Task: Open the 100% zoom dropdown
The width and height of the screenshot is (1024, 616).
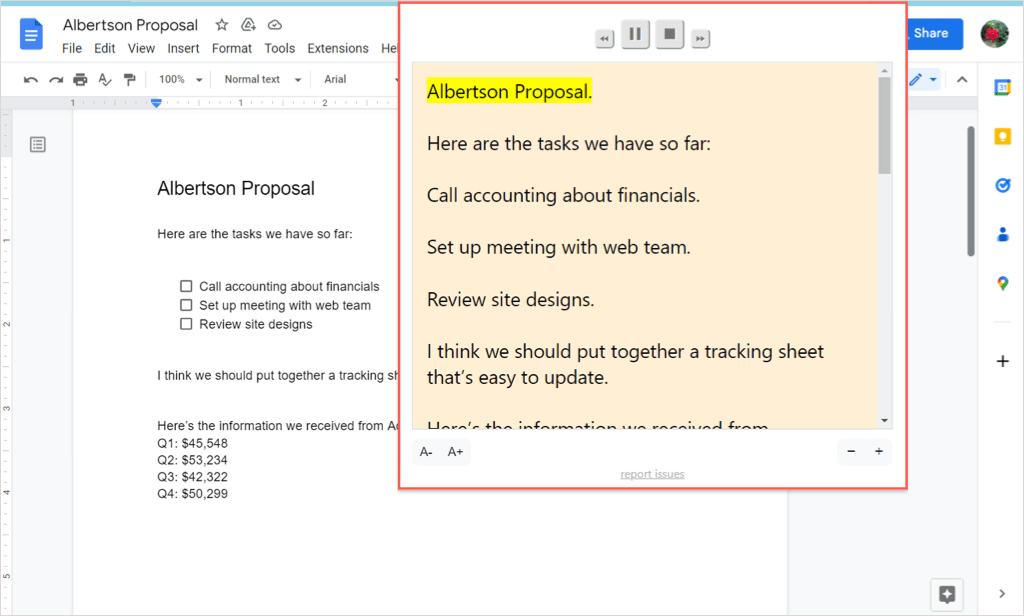Action: point(181,80)
